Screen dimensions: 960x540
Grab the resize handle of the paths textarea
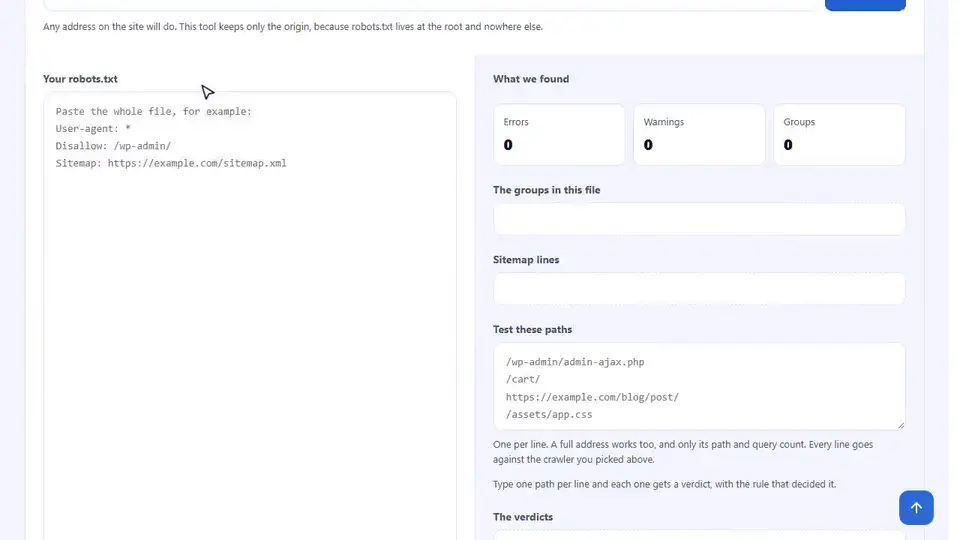tap(901, 426)
